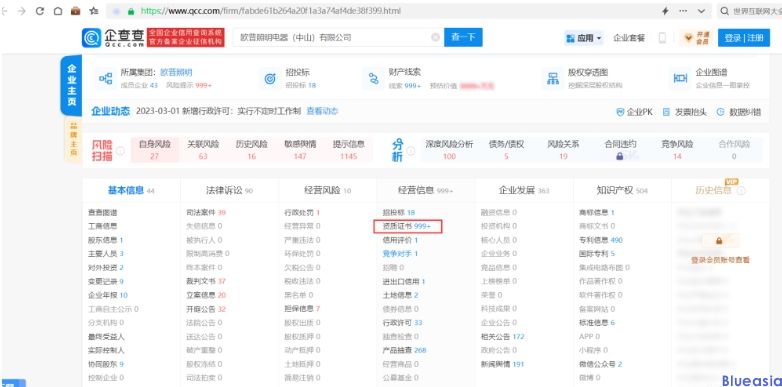This screenshot has width=782, height=387.
Task: Open 风险关系 19 analysis
Action: [x=563, y=150]
